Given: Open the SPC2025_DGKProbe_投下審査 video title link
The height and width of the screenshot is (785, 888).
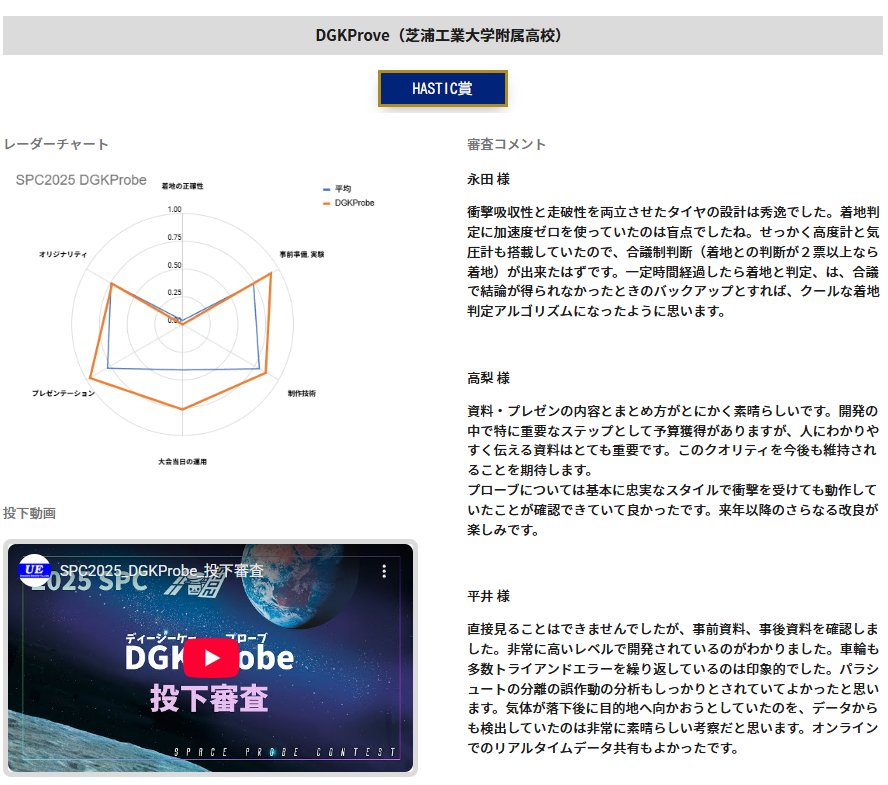Looking at the screenshot, I should pos(161,571).
